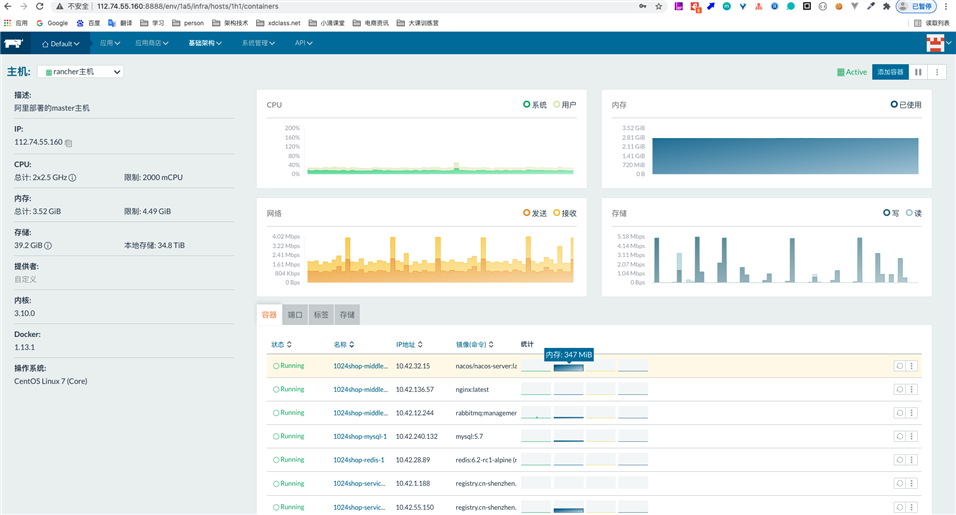This screenshot has width=956, height=515.
Task: Click the browser address bar URL
Action: (188, 6)
